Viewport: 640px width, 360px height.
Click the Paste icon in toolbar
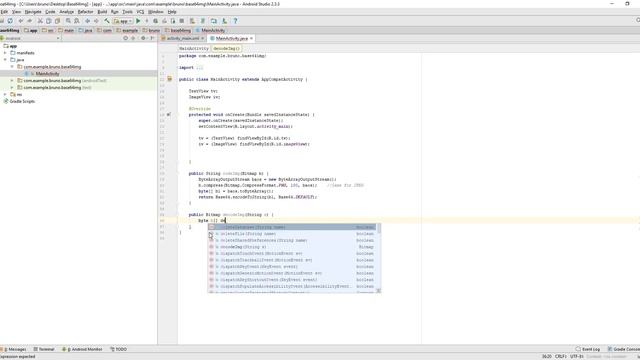pyautogui.click(x=58, y=21)
